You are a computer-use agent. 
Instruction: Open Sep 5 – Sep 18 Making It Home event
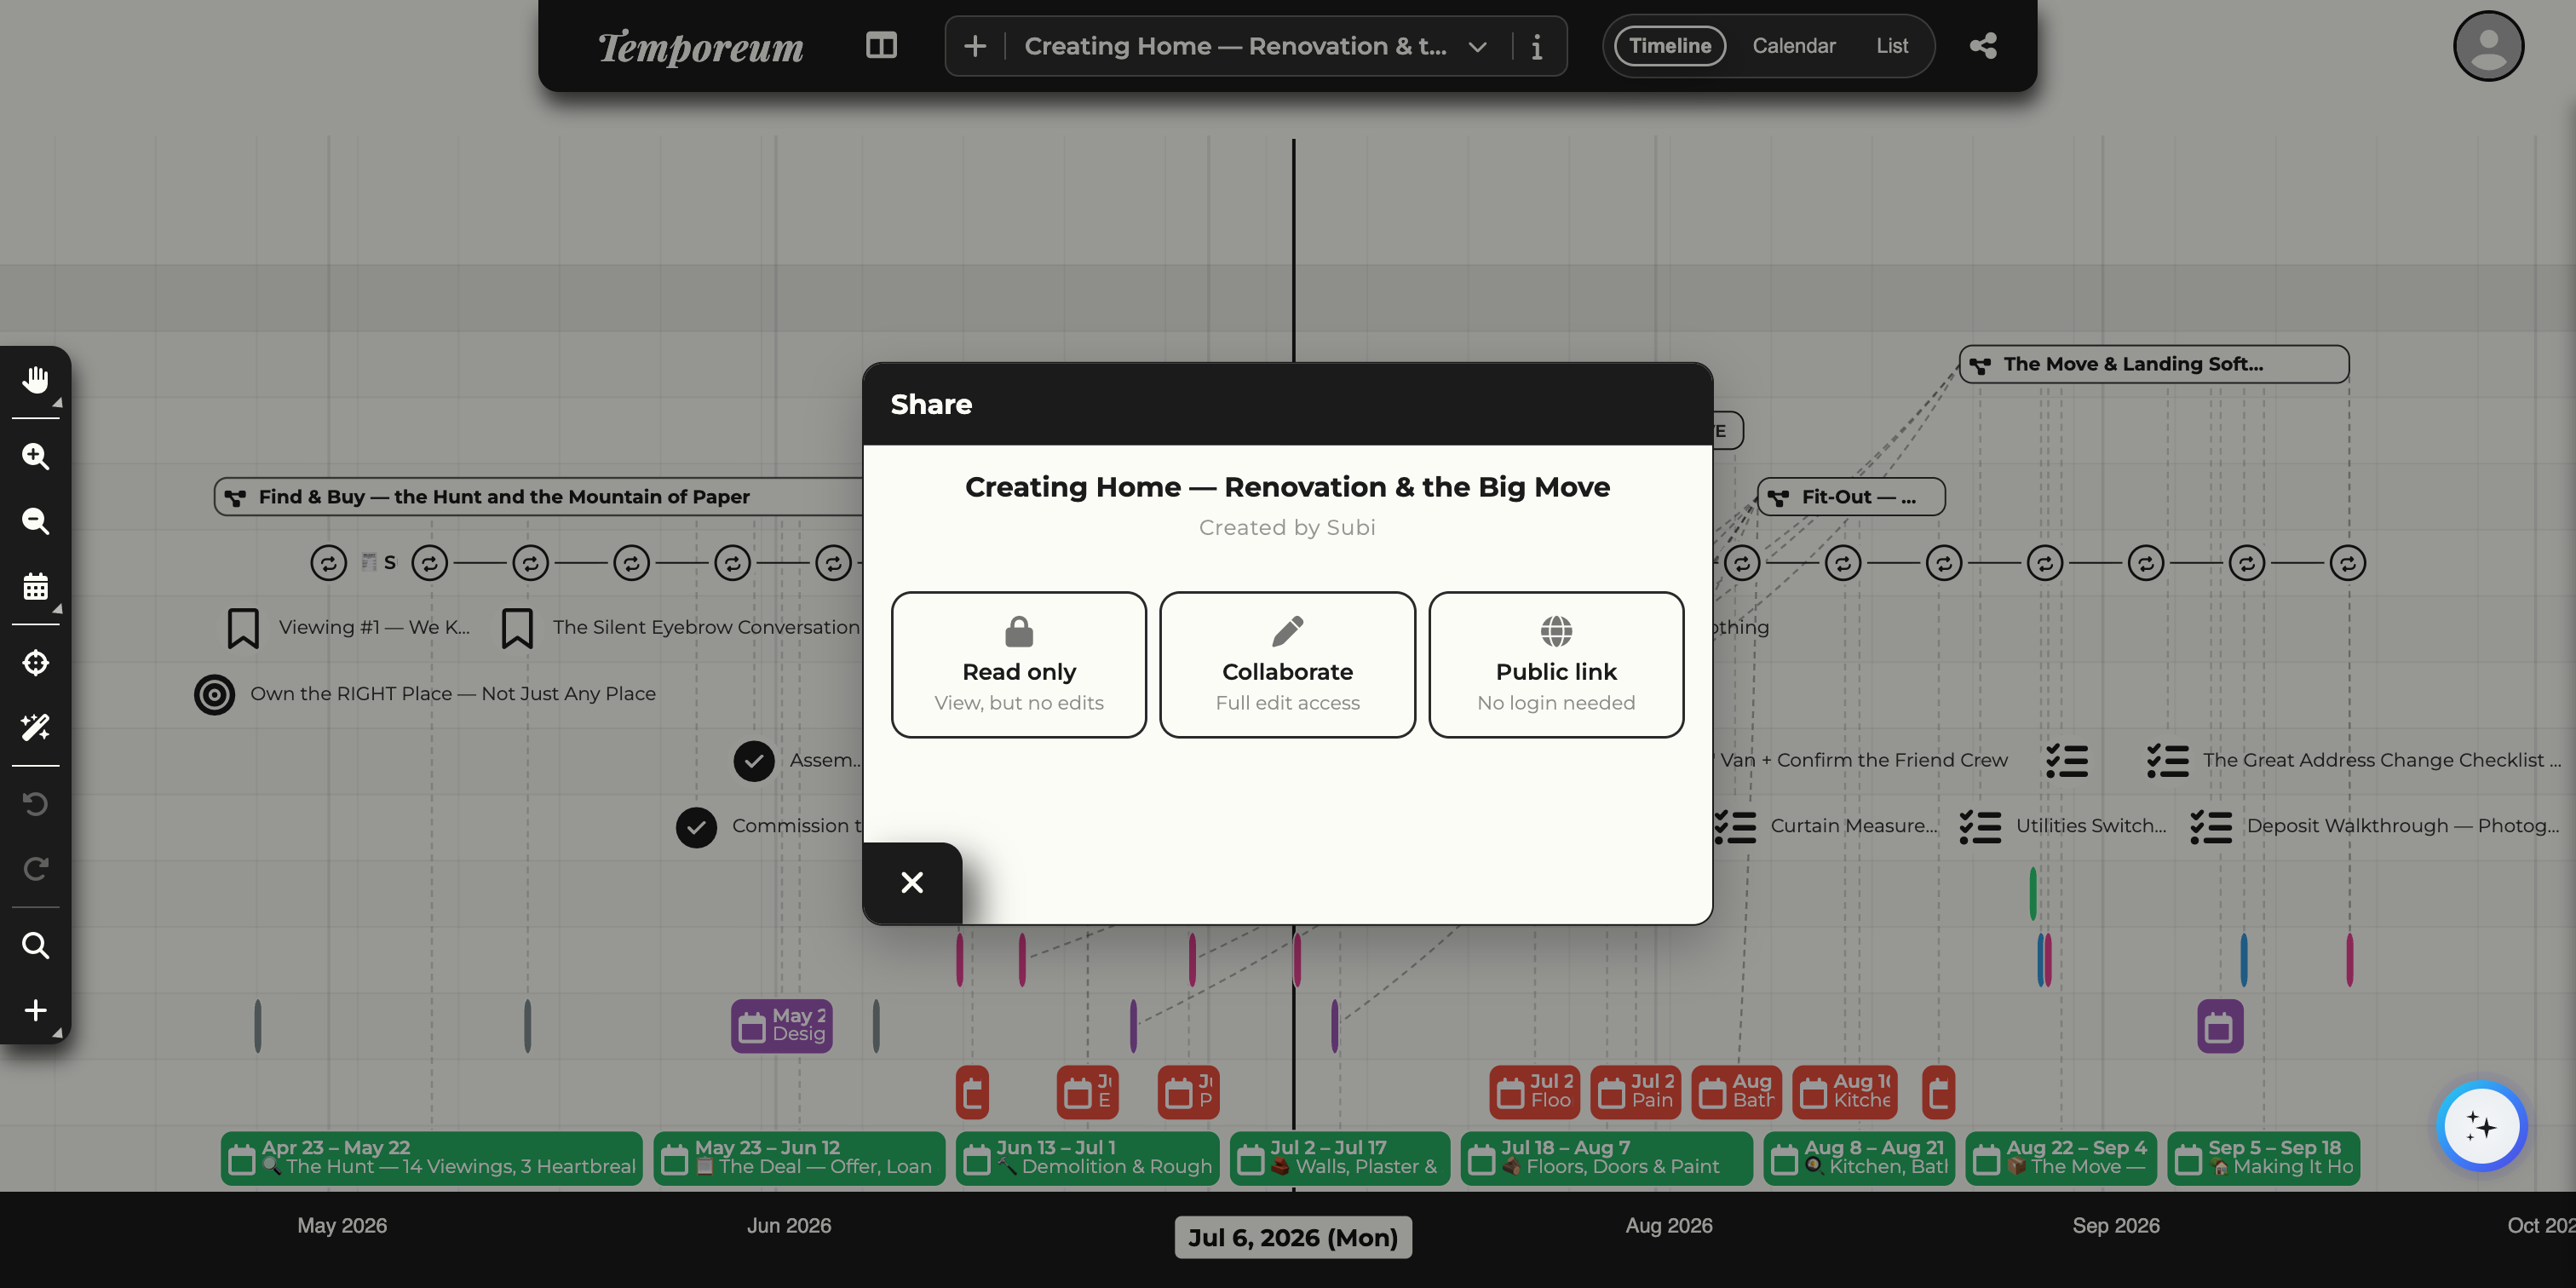[2264, 1158]
